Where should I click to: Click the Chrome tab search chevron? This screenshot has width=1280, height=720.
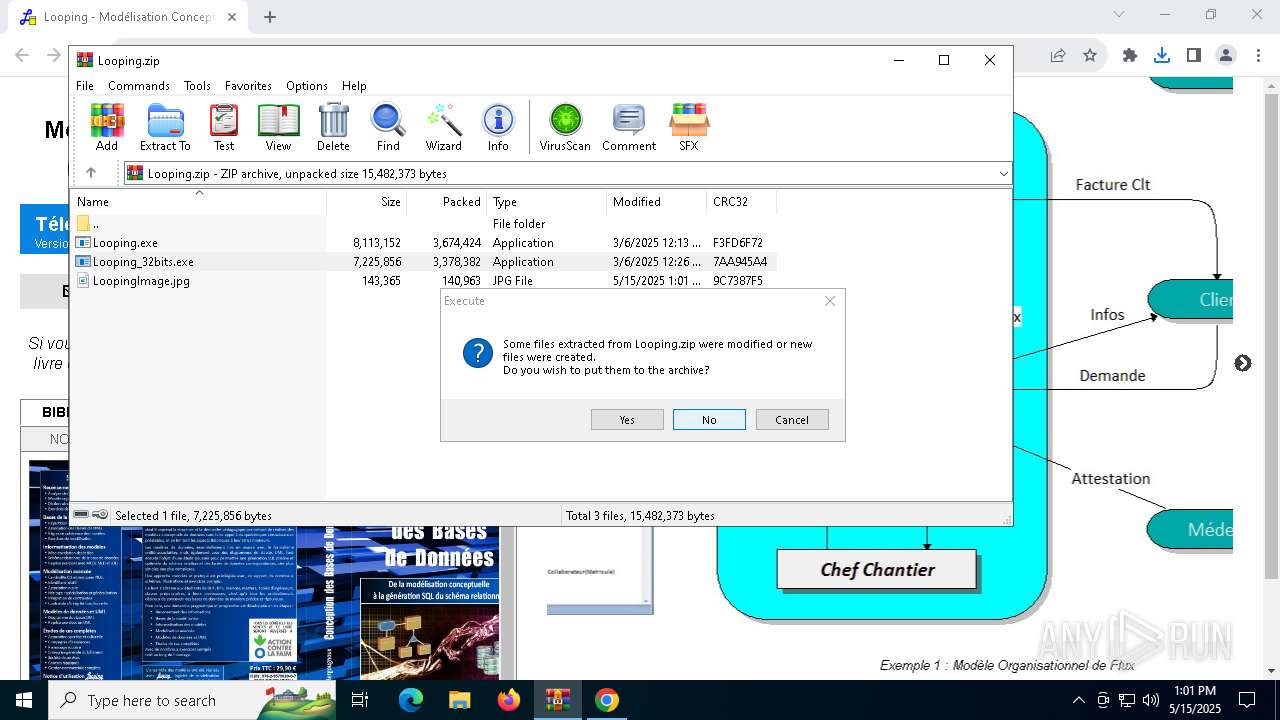1119,15
